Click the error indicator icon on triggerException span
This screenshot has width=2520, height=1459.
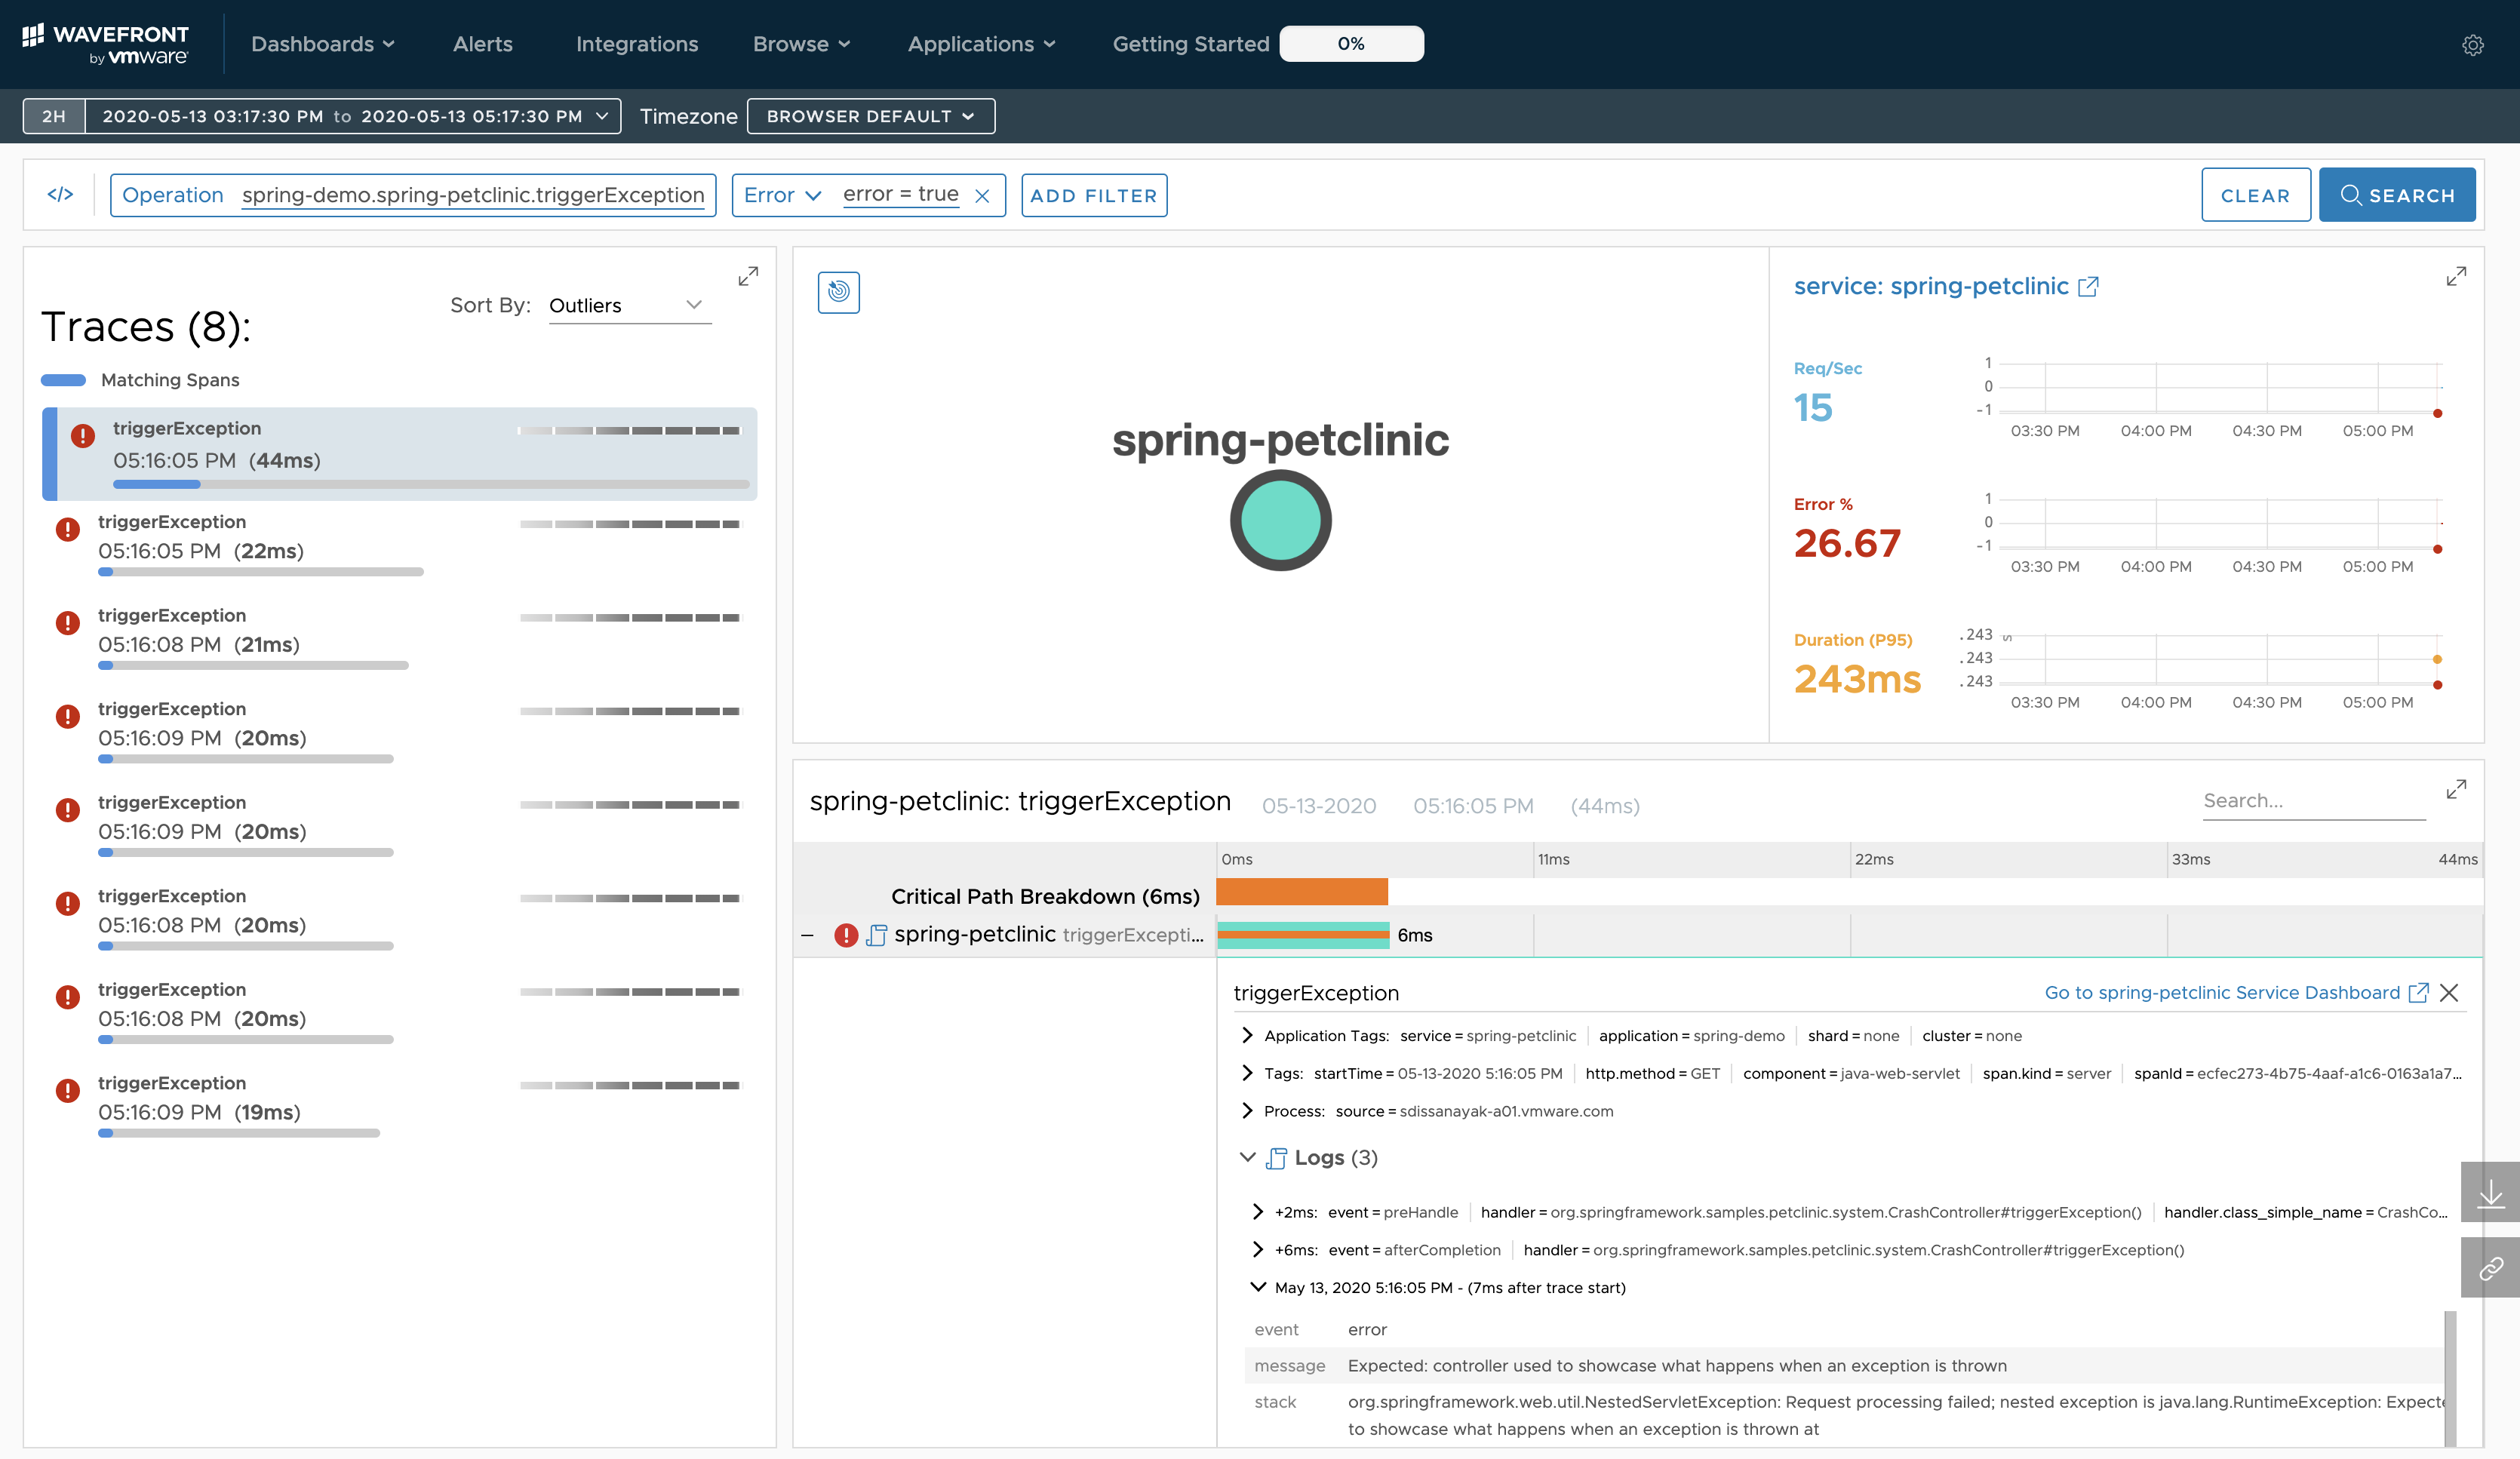click(846, 935)
